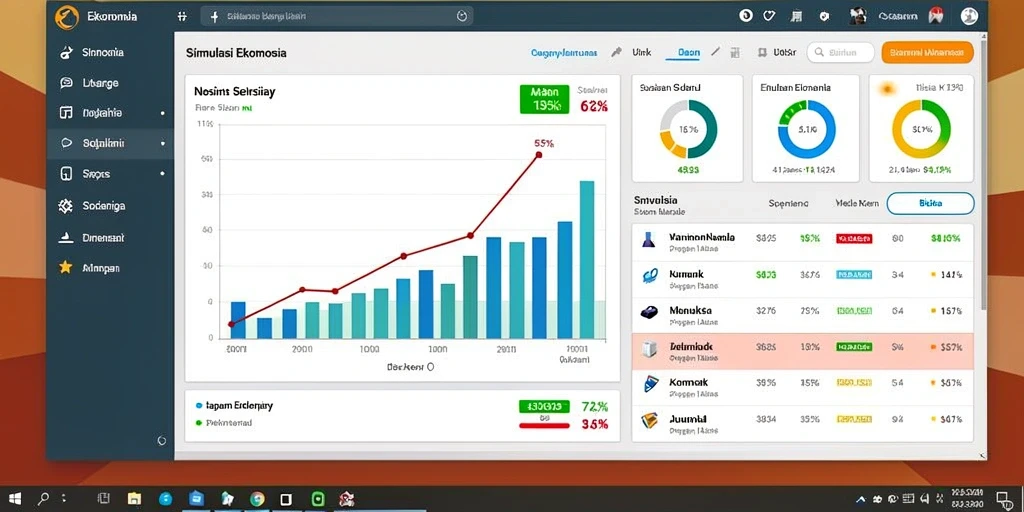The image size is (1024, 512).
Task: Open the flask icon in first table row
Action: (x=648, y=240)
